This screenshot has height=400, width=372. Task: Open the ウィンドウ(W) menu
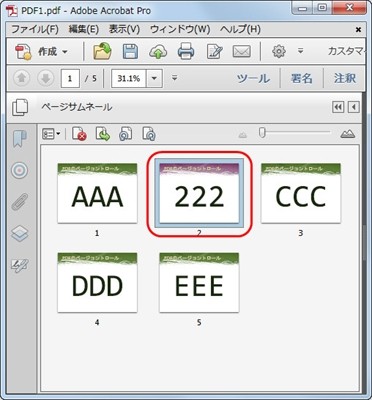(x=180, y=29)
